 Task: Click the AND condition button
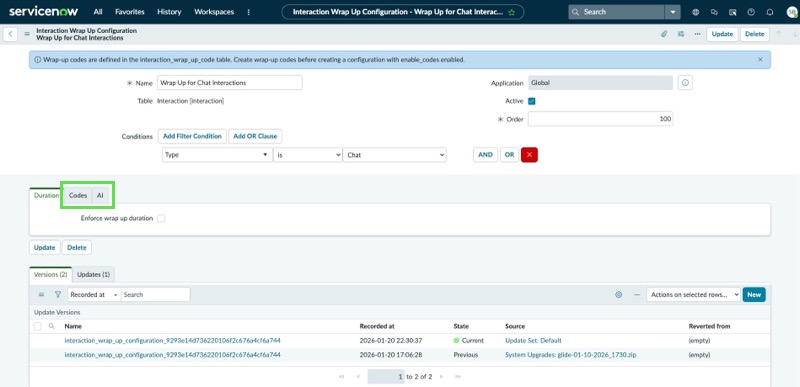(x=485, y=155)
